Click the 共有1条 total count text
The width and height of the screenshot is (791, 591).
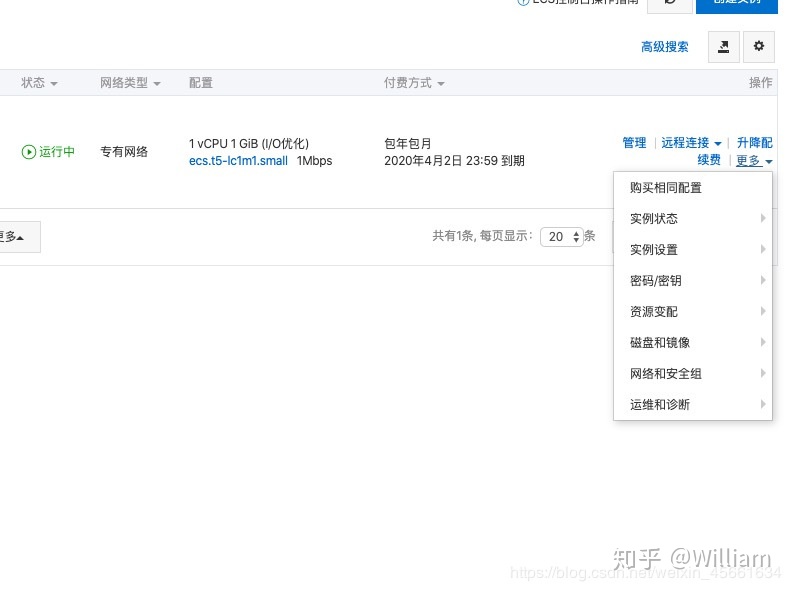coord(453,235)
